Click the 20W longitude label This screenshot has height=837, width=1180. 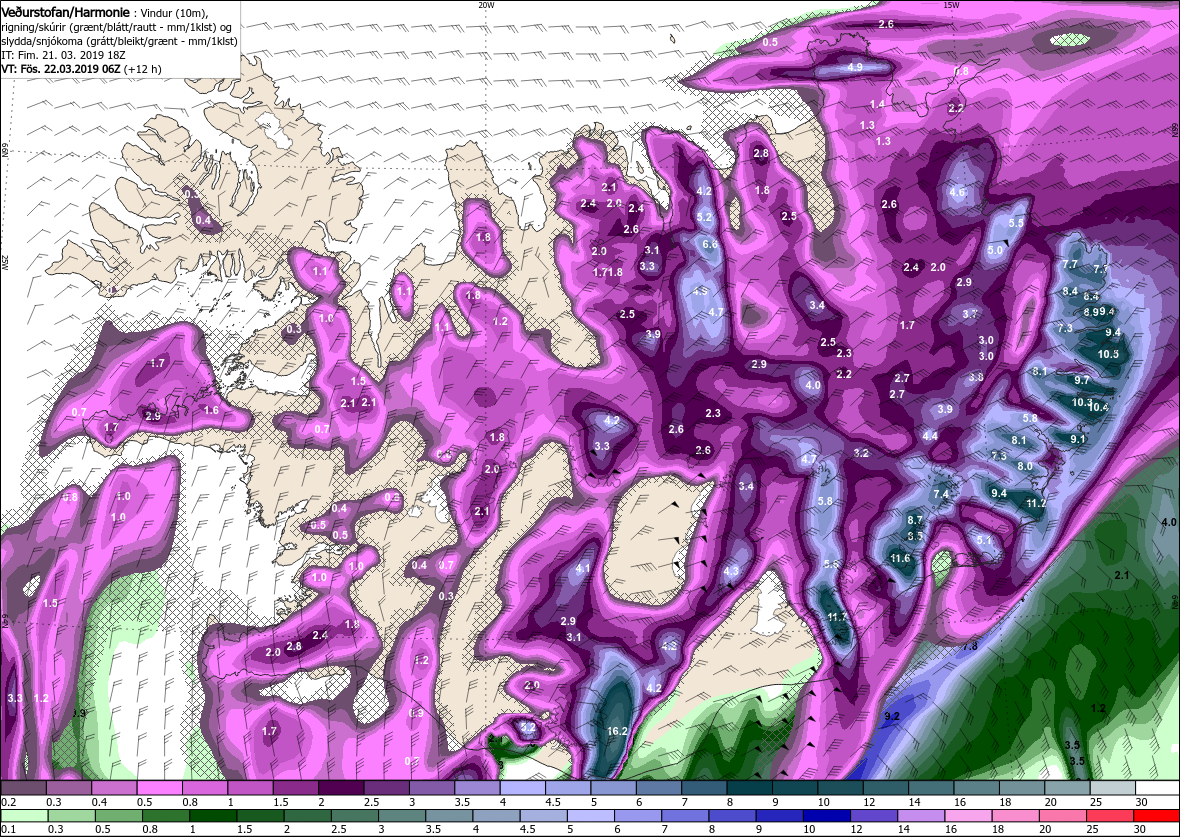486,5
